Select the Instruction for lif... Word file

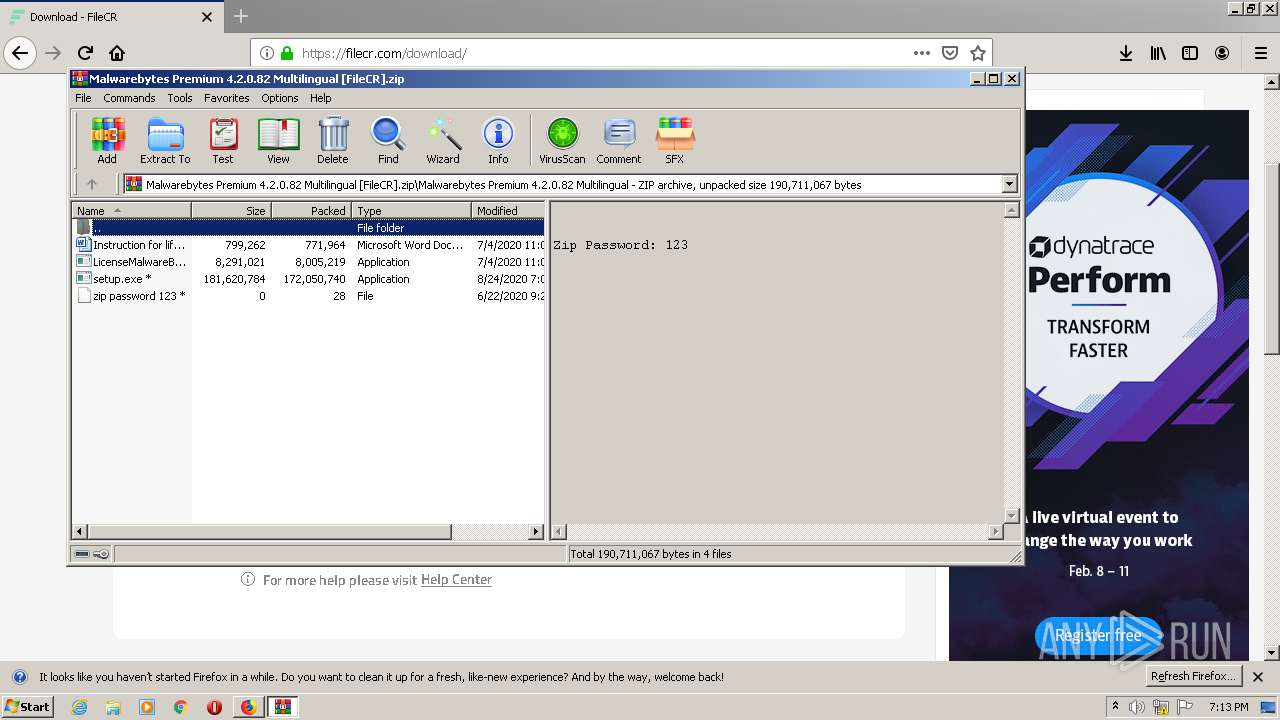pos(309,245)
